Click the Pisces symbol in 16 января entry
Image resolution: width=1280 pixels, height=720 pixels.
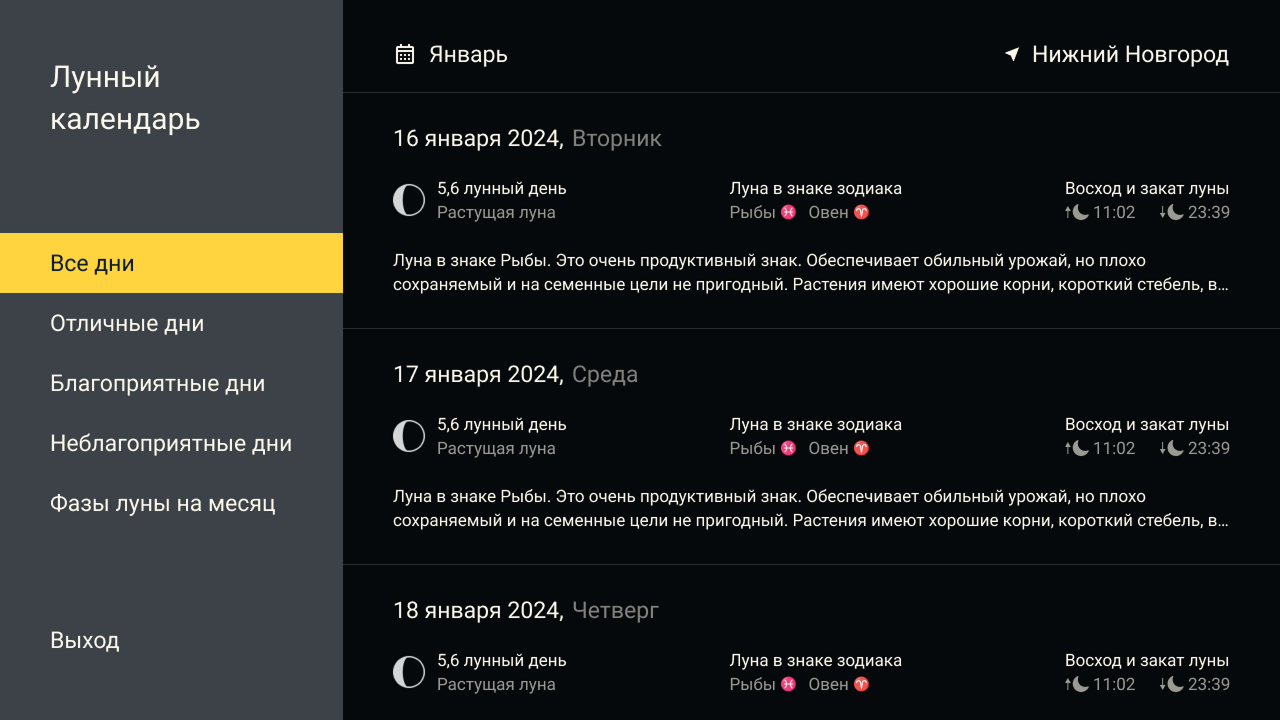[789, 212]
